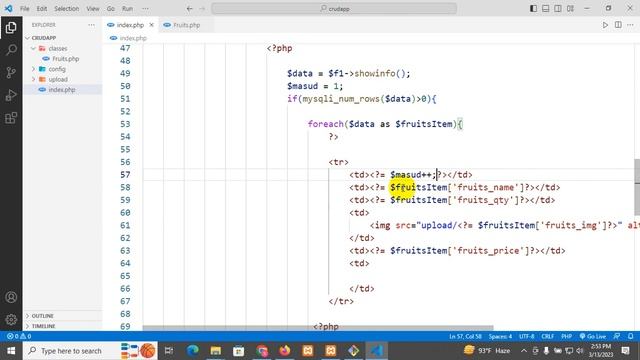Image resolution: width=640 pixels, height=360 pixels.
Task: Toggle the bottom panel layout icon
Action: point(546,9)
